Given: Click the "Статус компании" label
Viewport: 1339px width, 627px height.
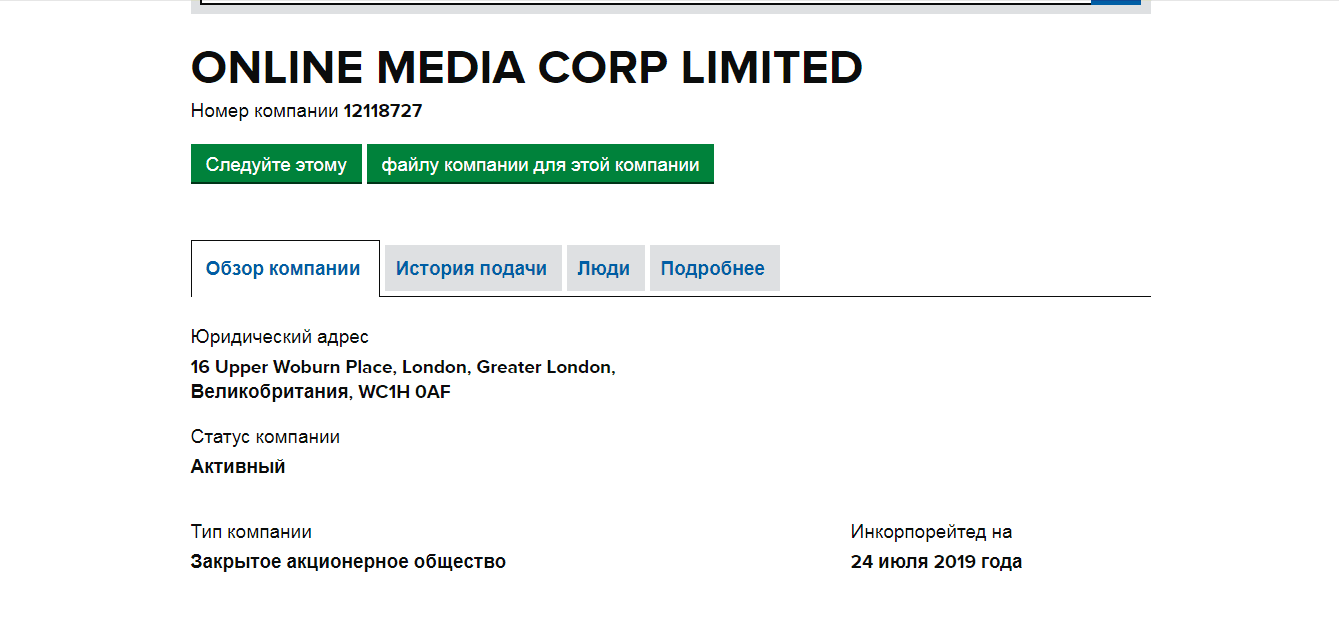Looking at the screenshot, I should point(265,437).
